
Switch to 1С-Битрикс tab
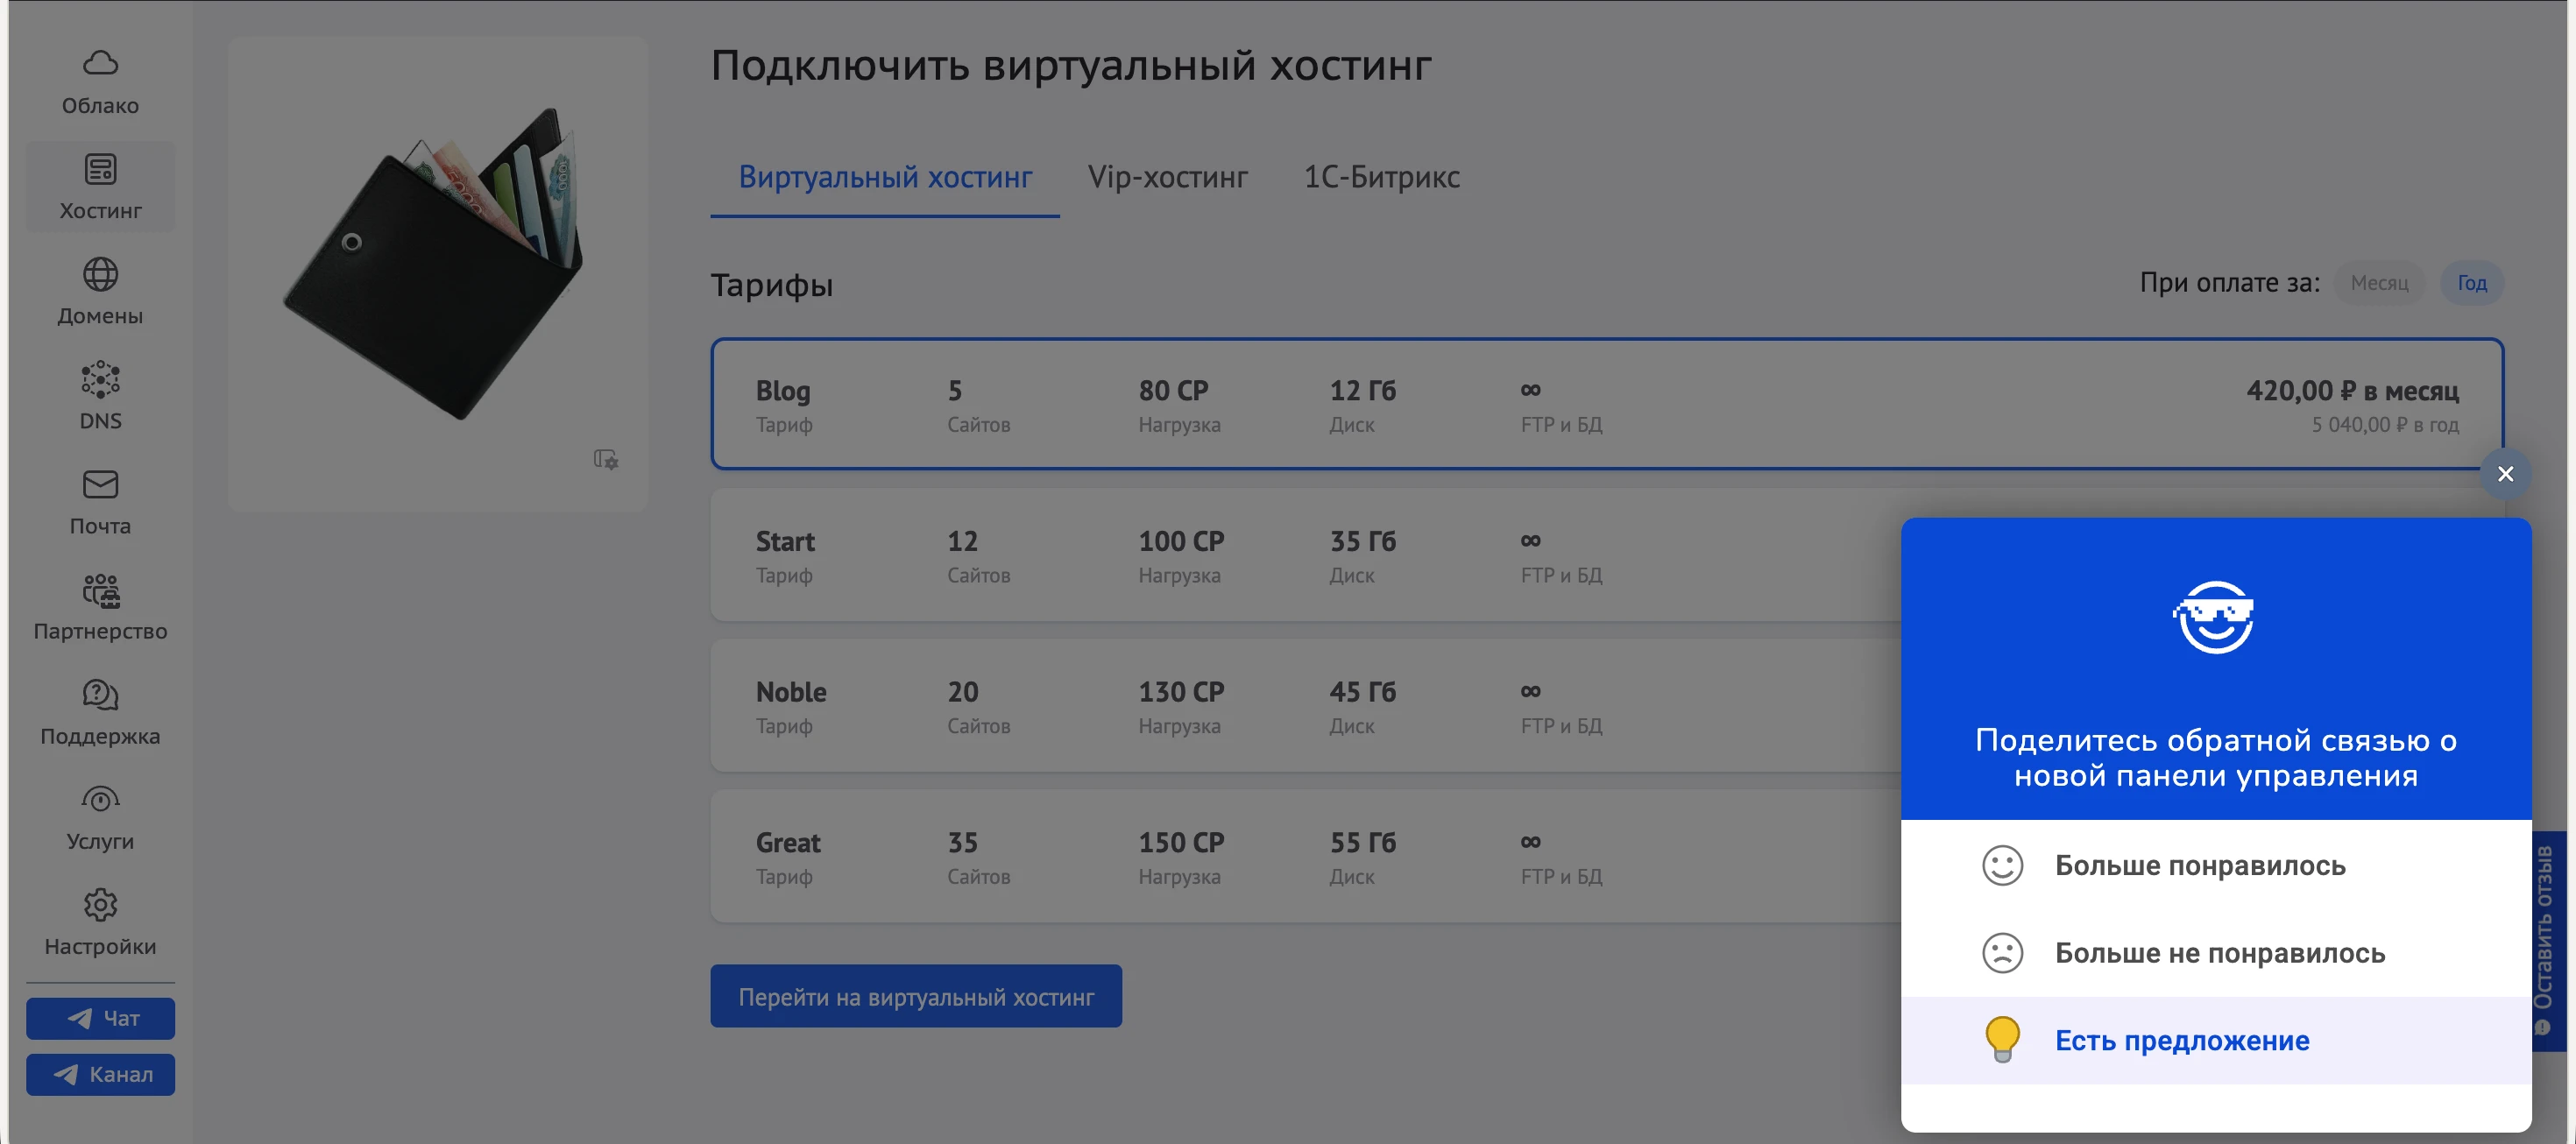point(1381,177)
